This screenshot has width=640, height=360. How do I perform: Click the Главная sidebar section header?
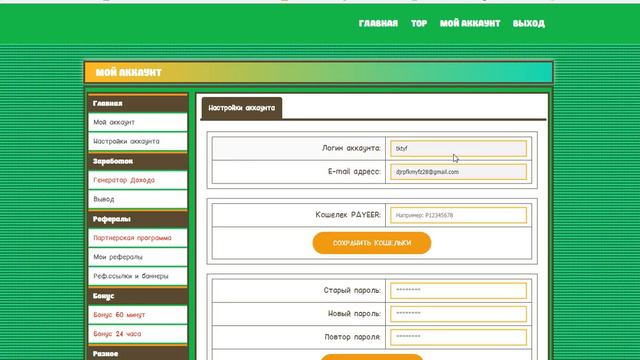click(138, 103)
